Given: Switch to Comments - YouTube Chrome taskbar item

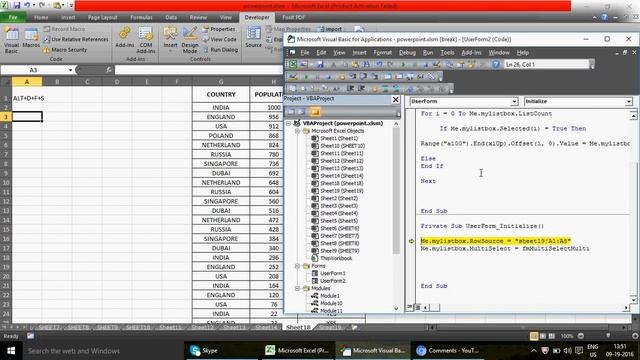Looking at the screenshot, I should (447, 351).
